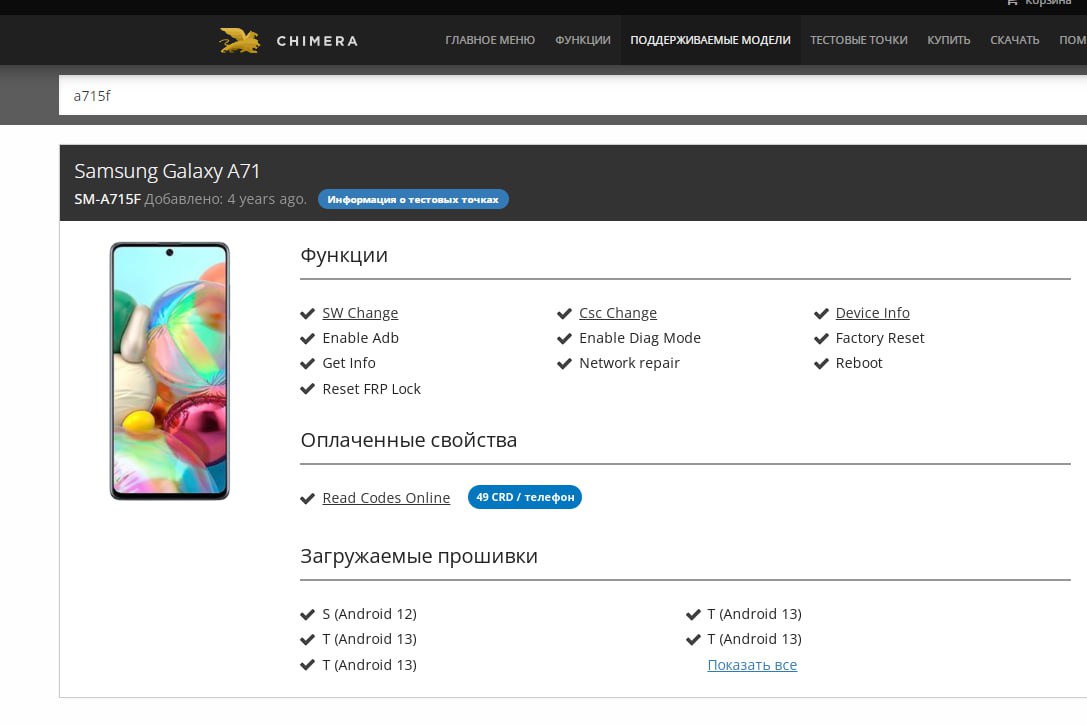Open the КУПИТЬ nav item
Screen dimensions: 1087x726
(x=949, y=40)
